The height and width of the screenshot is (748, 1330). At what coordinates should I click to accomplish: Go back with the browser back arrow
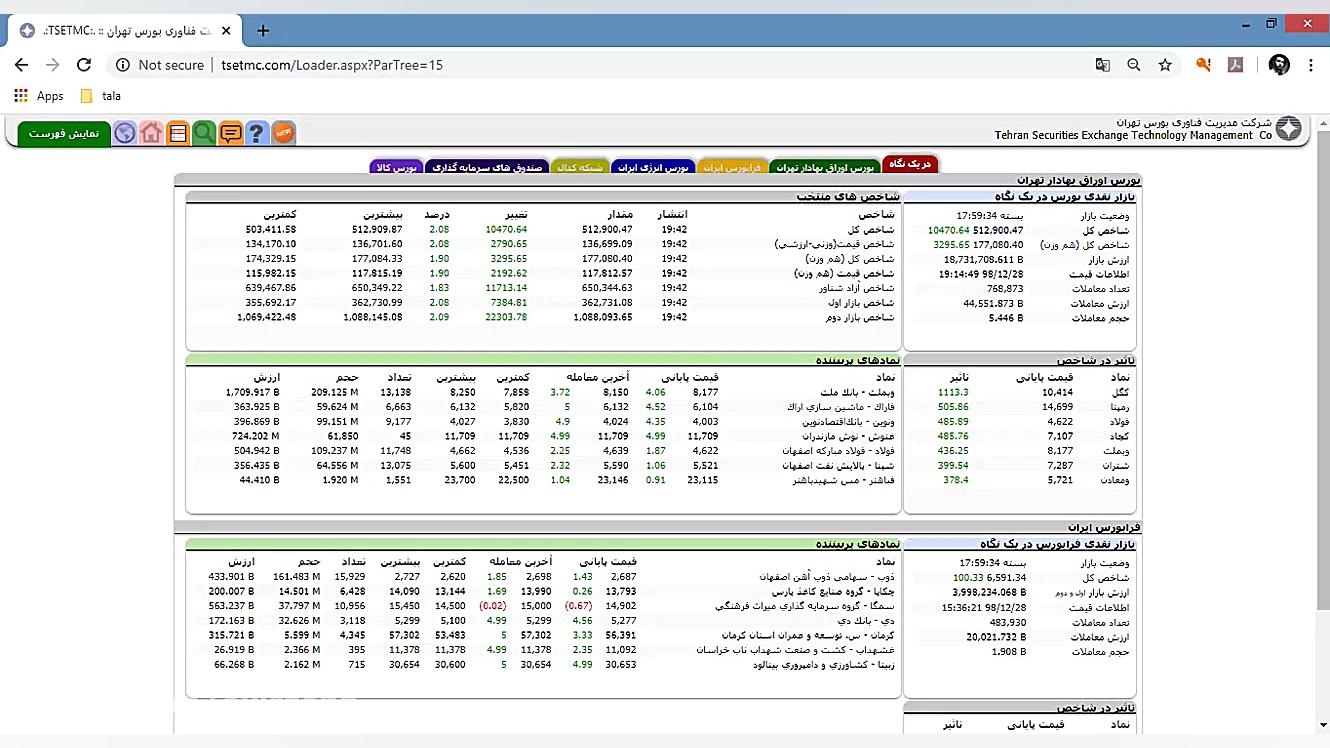point(21,65)
